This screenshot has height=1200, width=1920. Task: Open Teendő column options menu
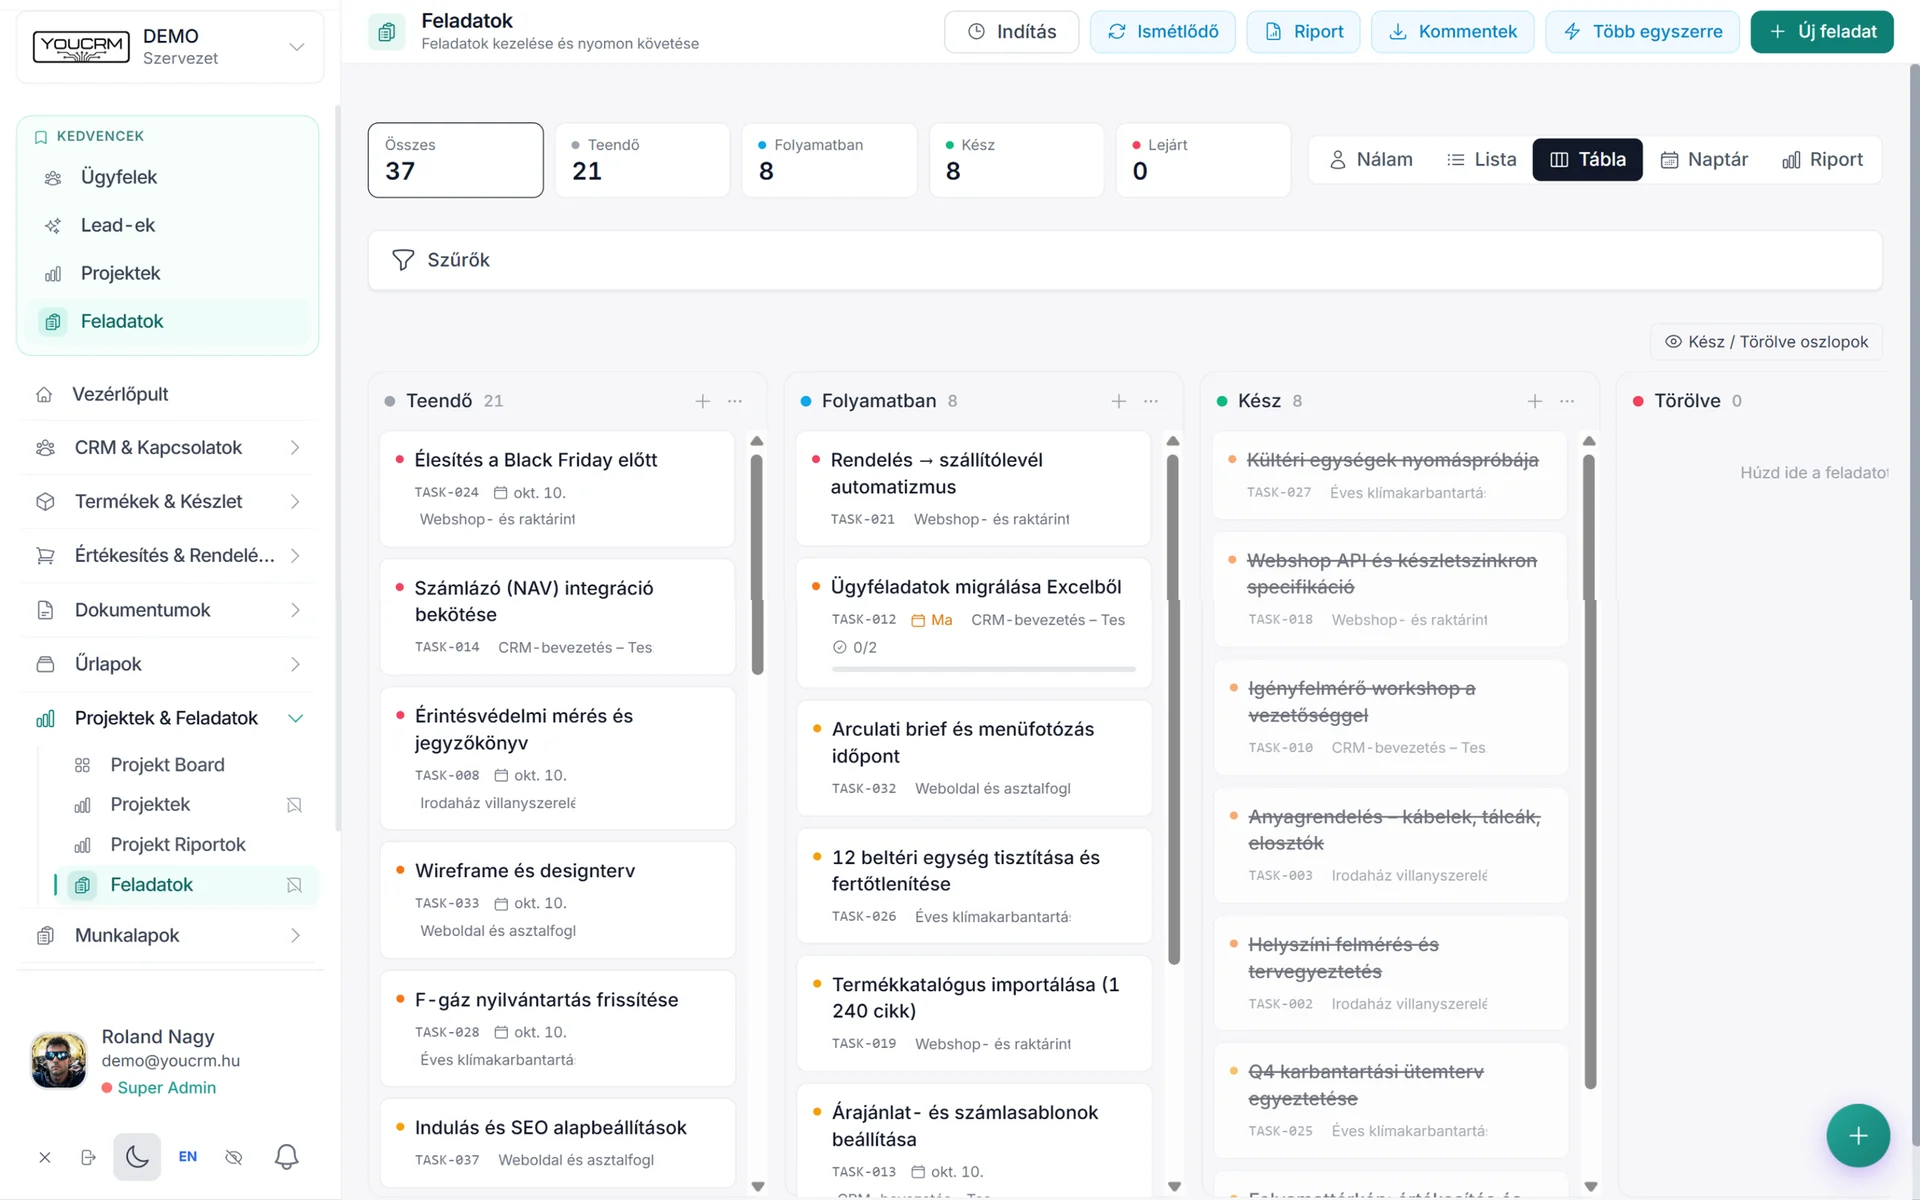735,401
